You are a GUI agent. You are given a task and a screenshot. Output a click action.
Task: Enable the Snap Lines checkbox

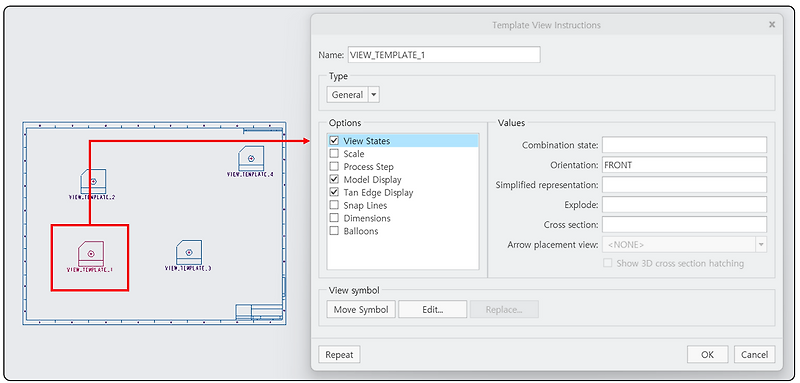point(334,205)
